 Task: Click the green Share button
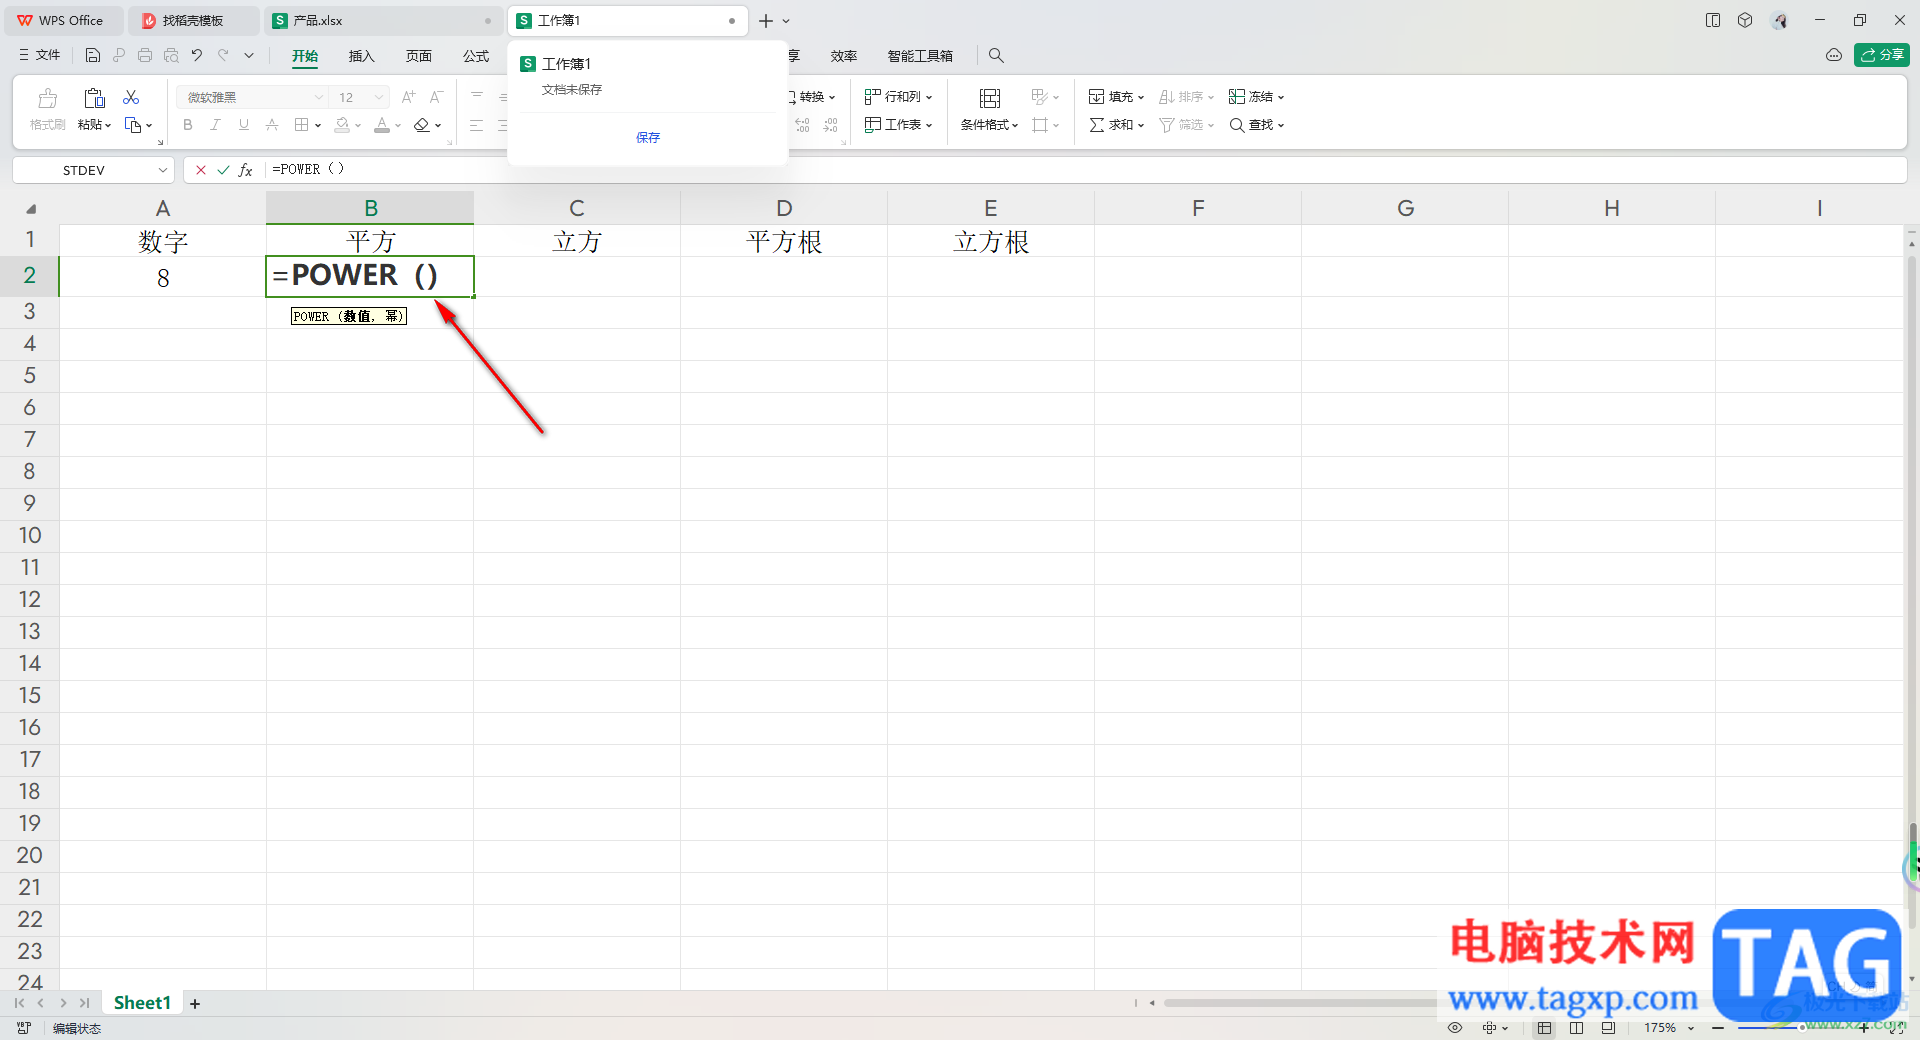click(x=1881, y=55)
